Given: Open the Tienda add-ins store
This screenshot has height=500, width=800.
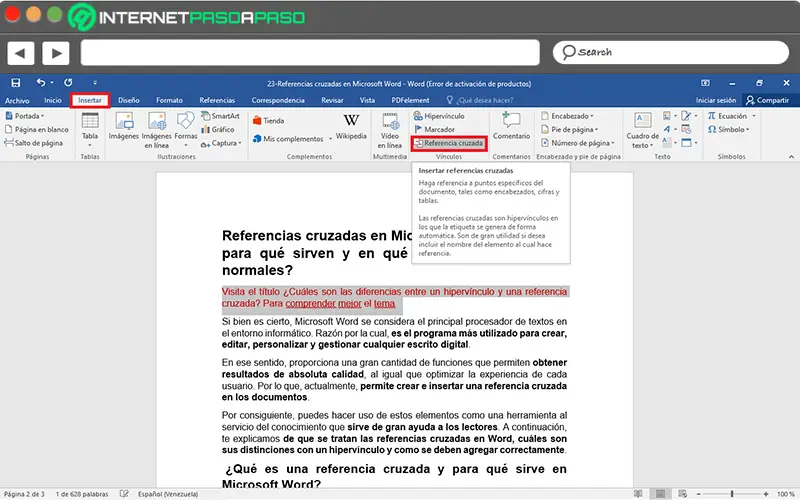Looking at the screenshot, I should tap(268, 121).
